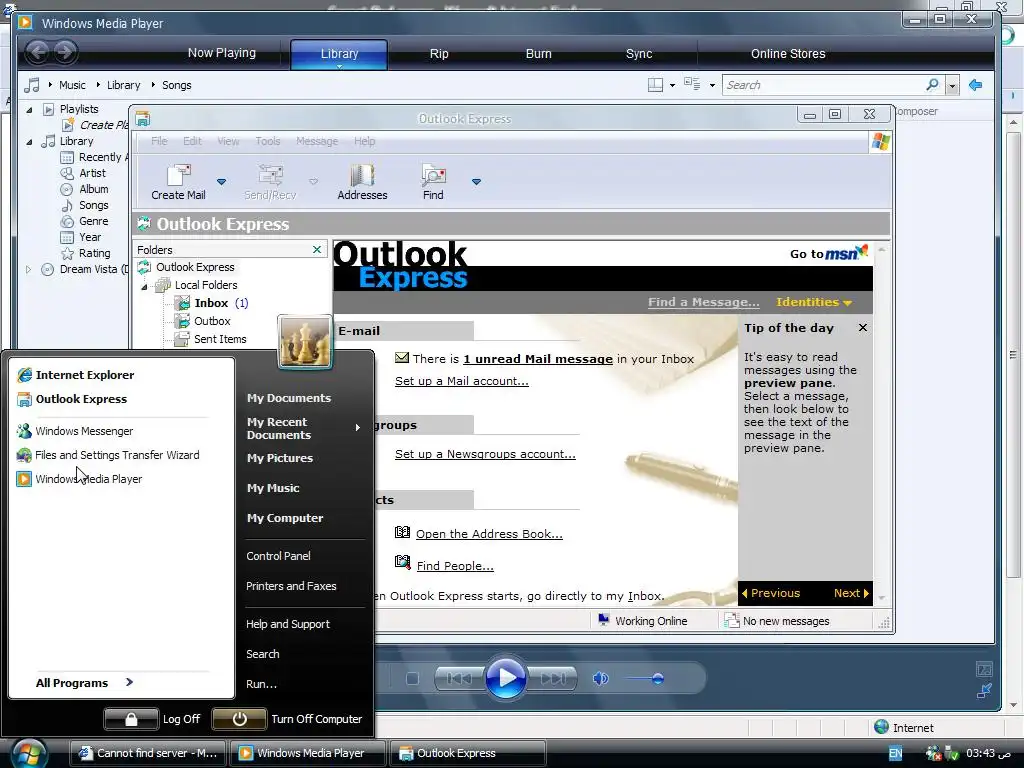Open the search options dropdown in Media Player

pyautogui.click(x=952, y=86)
